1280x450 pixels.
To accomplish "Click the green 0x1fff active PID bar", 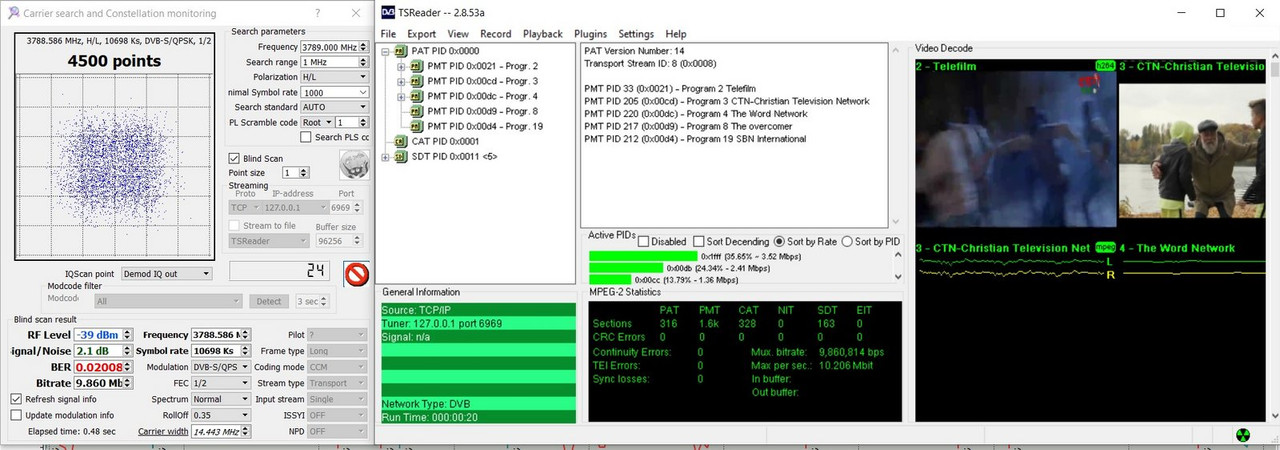I will [x=645, y=256].
